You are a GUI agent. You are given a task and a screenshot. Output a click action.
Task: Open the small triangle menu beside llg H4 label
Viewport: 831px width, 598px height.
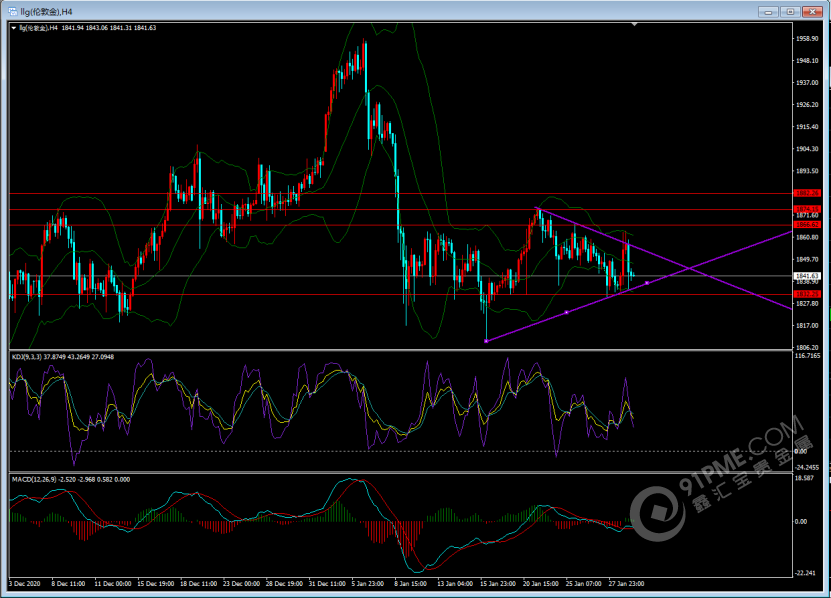coord(14,28)
